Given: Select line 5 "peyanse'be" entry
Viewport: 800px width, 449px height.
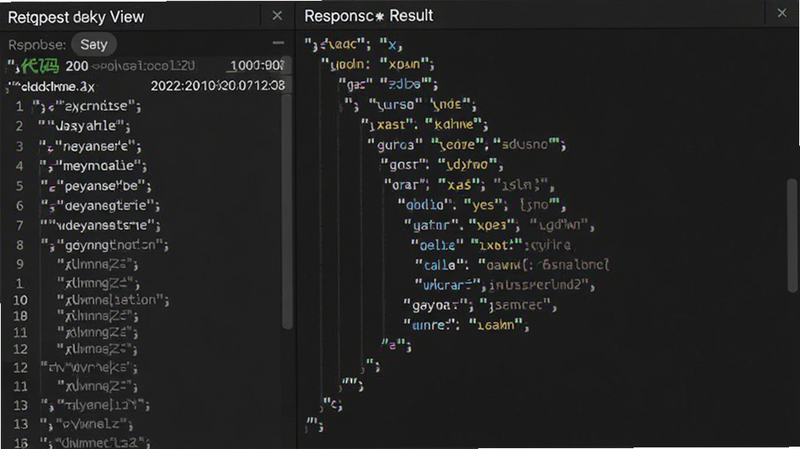Looking at the screenshot, I should click(x=96, y=186).
